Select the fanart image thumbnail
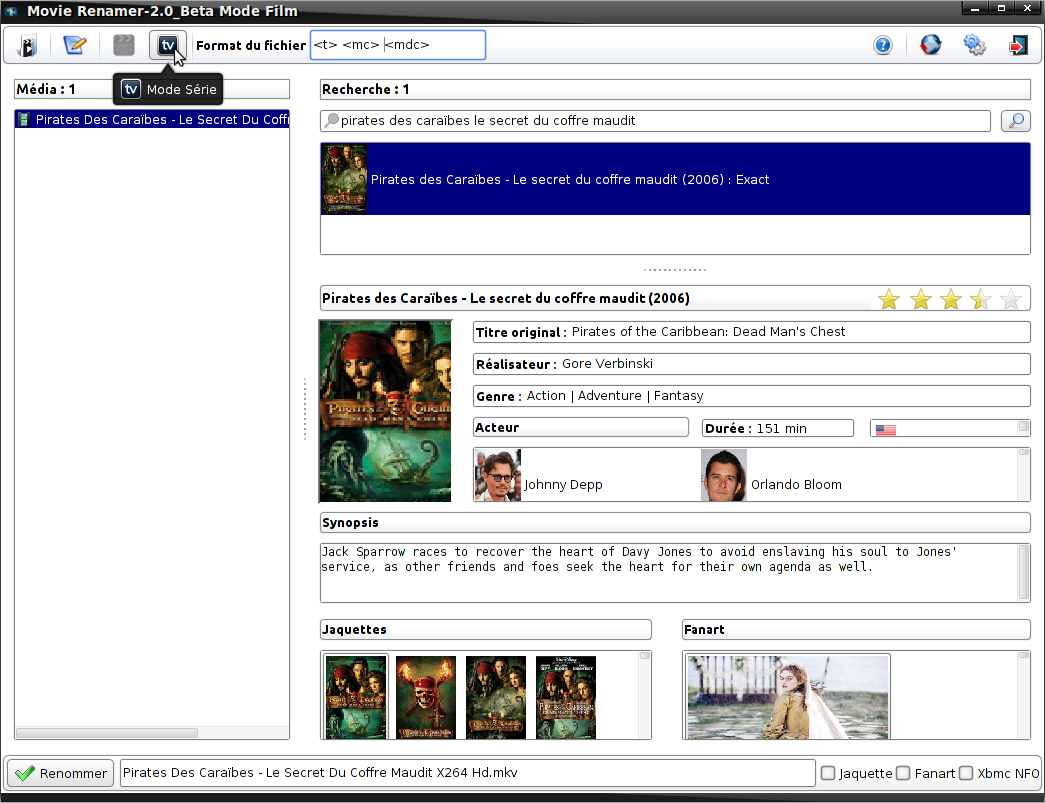The width and height of the screenshot is (1045, 803). (787, 697)
